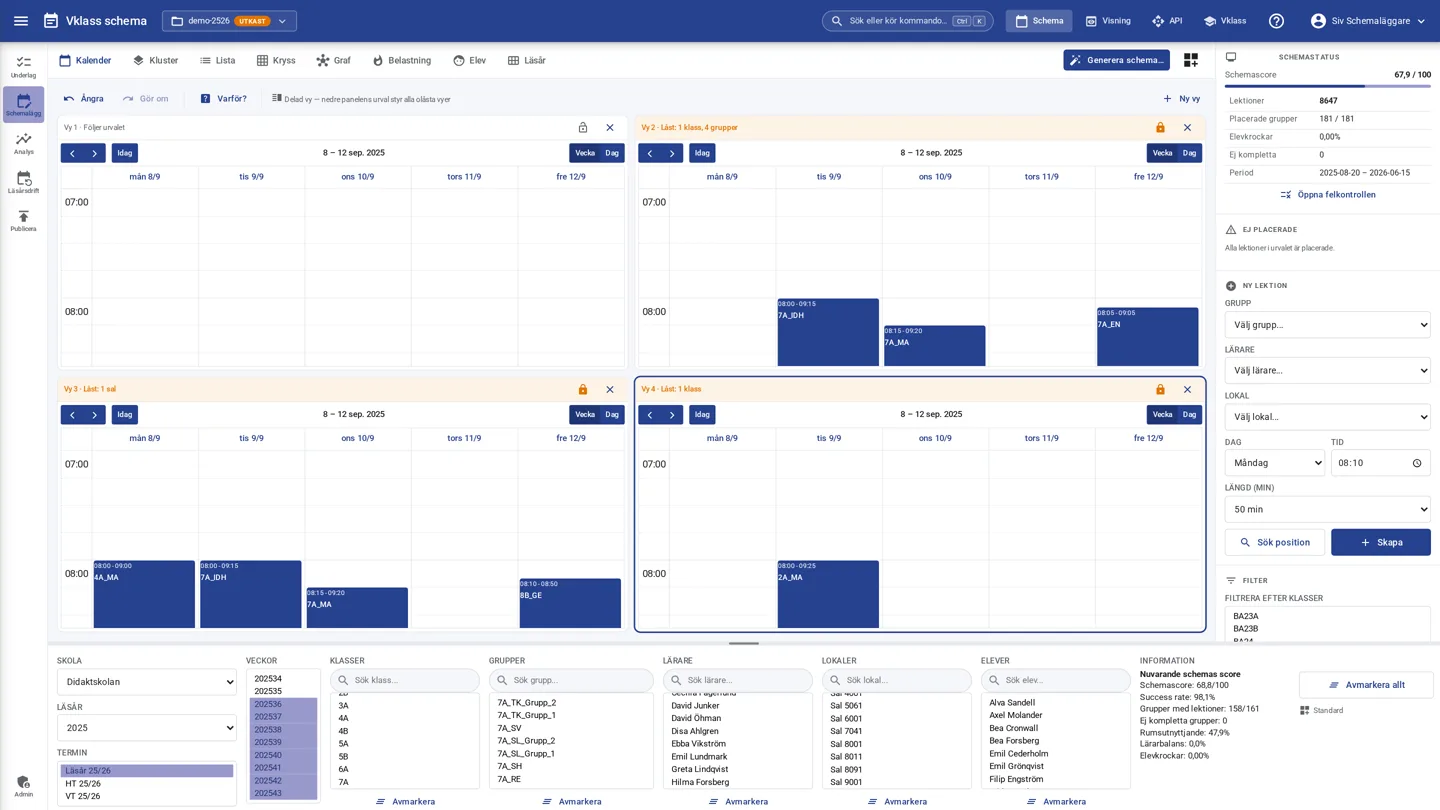1440x810 pixels.
Task: Go to next week in Vy 4
Action: [x=673, y=415]
